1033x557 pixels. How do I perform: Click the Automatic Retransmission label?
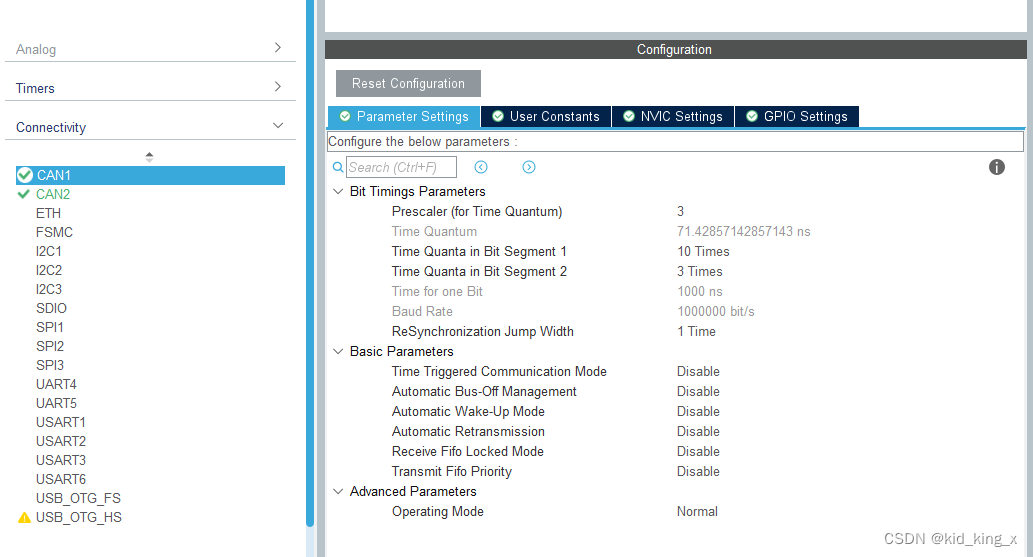pos(468,432)
